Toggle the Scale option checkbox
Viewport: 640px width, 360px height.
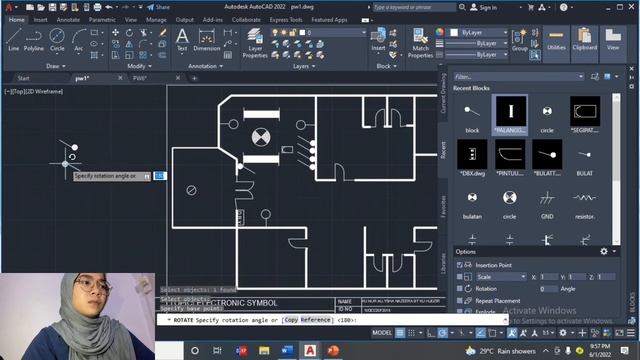click(459, 277)
